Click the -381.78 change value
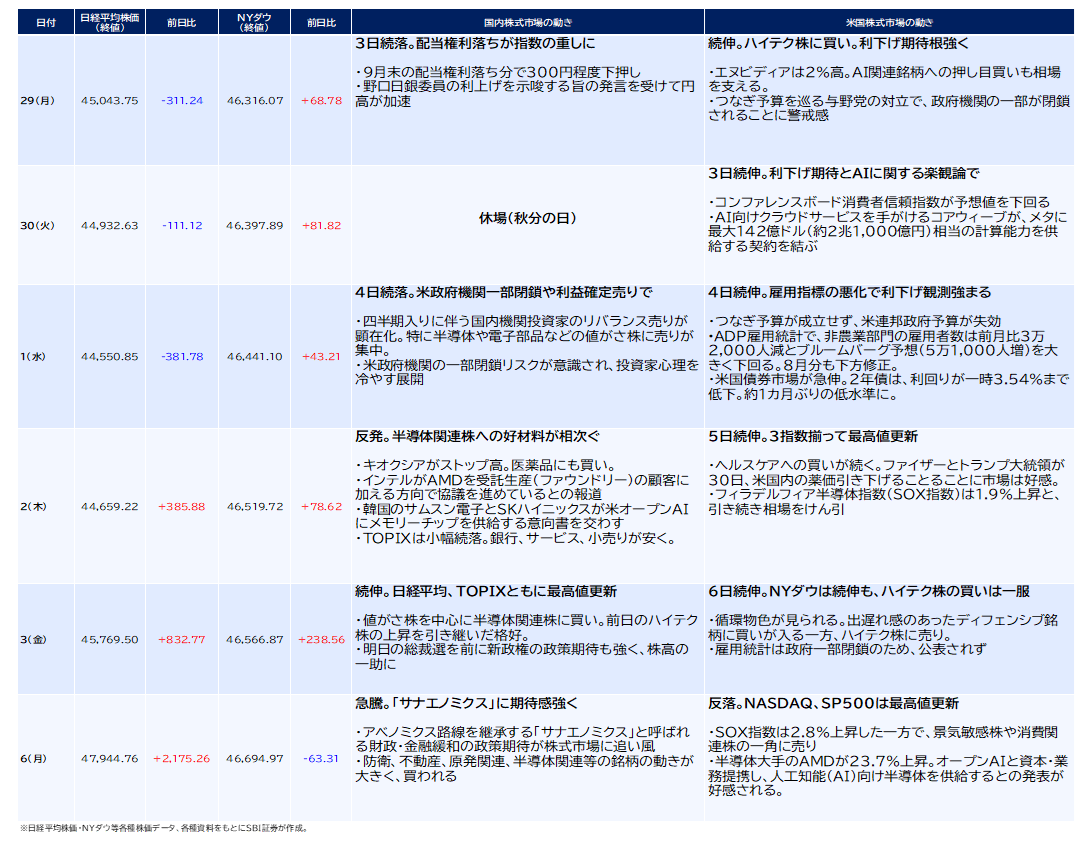Screen dimensions: 1076x841 (x=181, y=357)
